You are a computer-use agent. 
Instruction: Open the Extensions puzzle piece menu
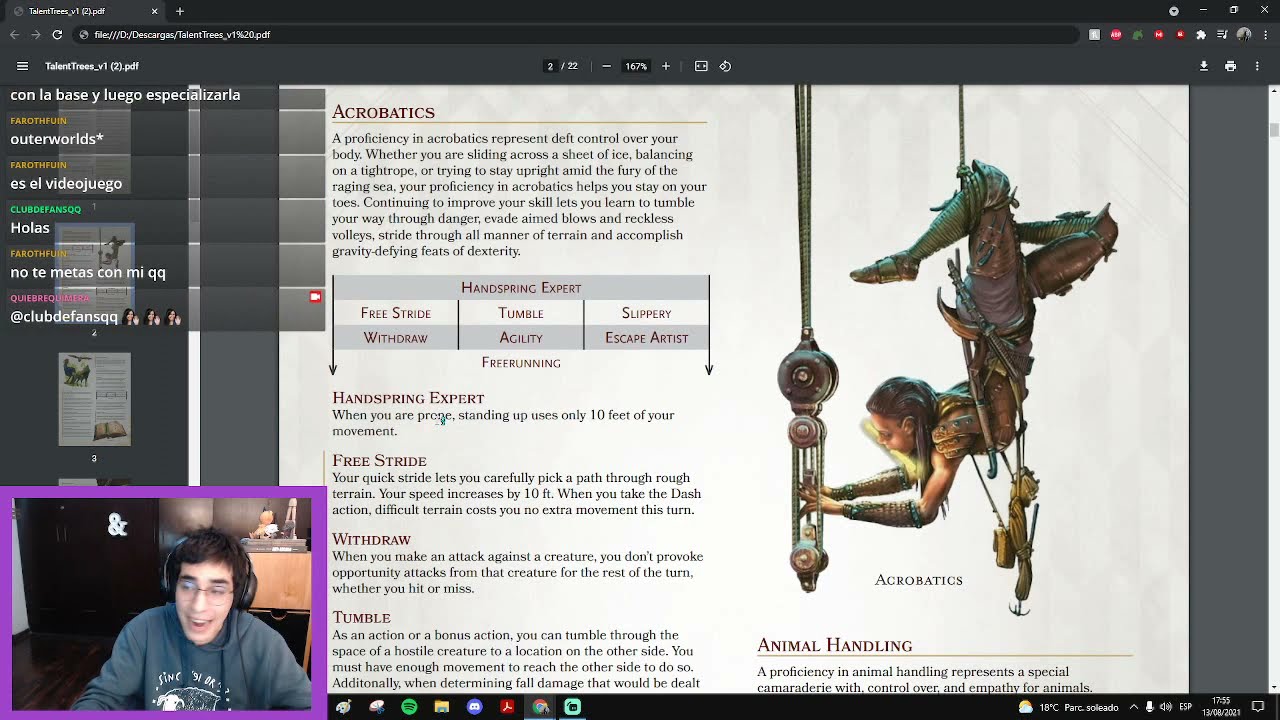pos(1201,35)
